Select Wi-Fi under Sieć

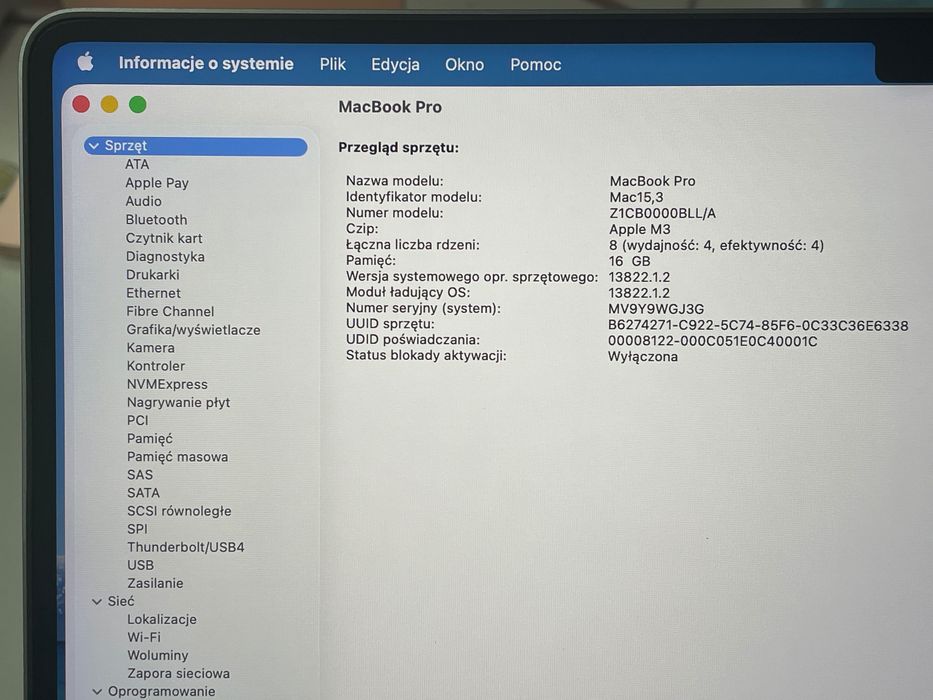point(143,638)
